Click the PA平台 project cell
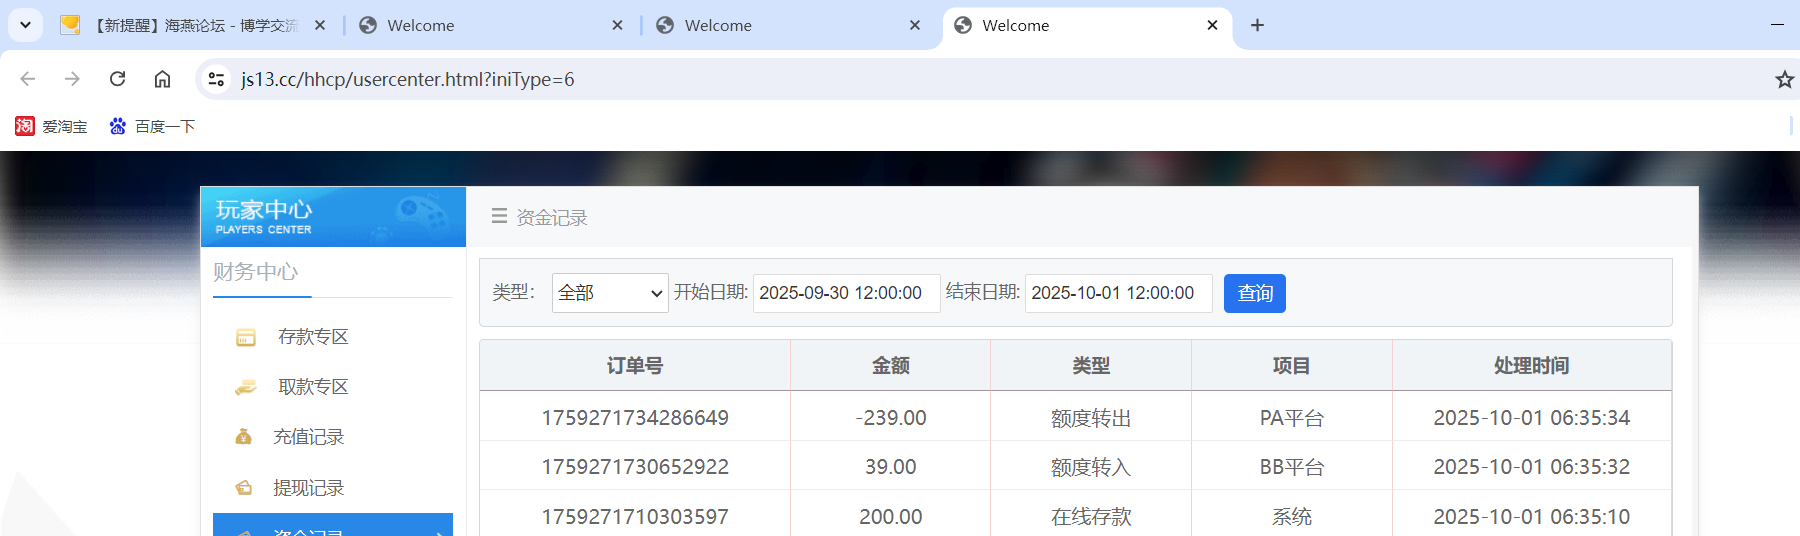 point(1291,418)
